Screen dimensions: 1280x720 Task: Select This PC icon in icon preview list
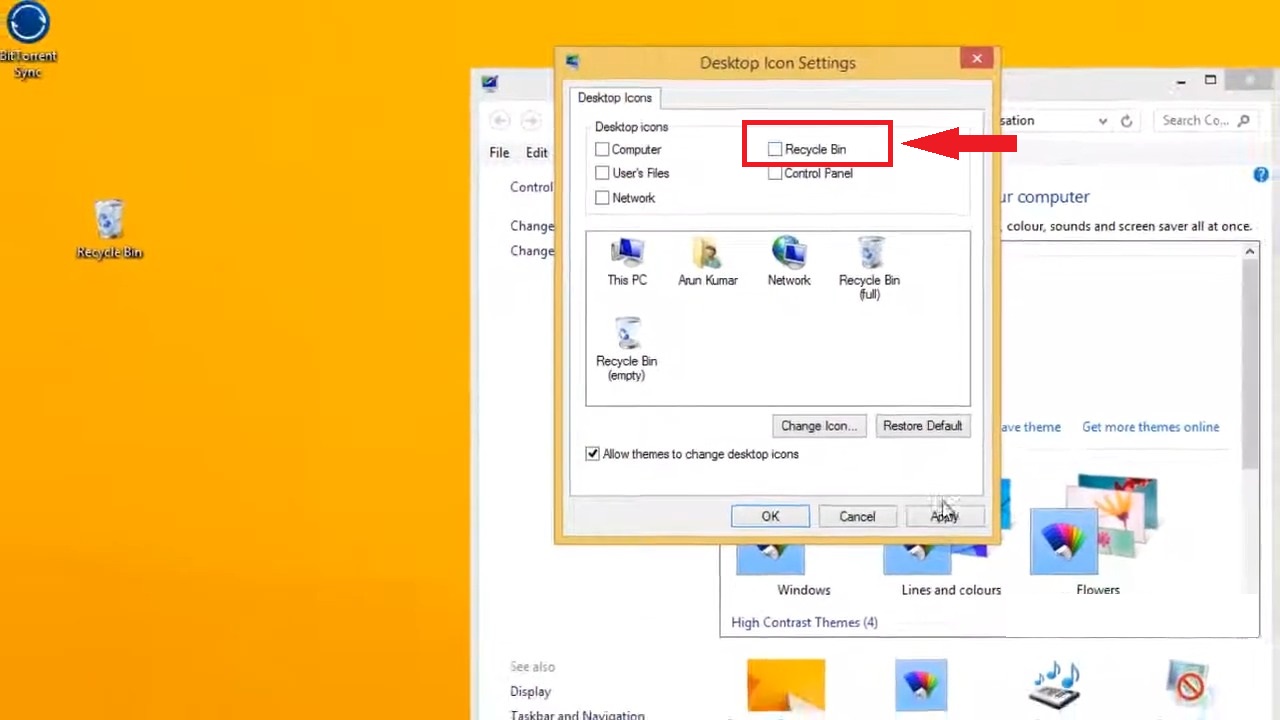(627, 262)
